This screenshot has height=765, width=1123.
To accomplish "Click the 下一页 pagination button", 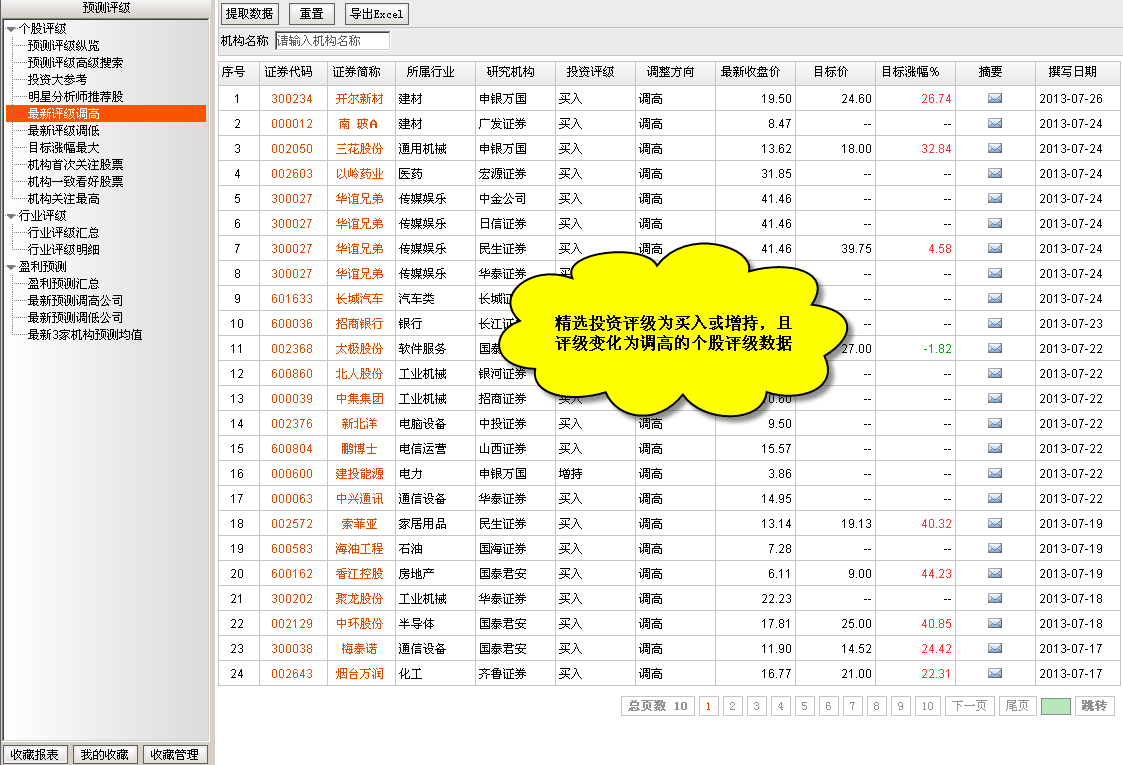I will [968, 706].
